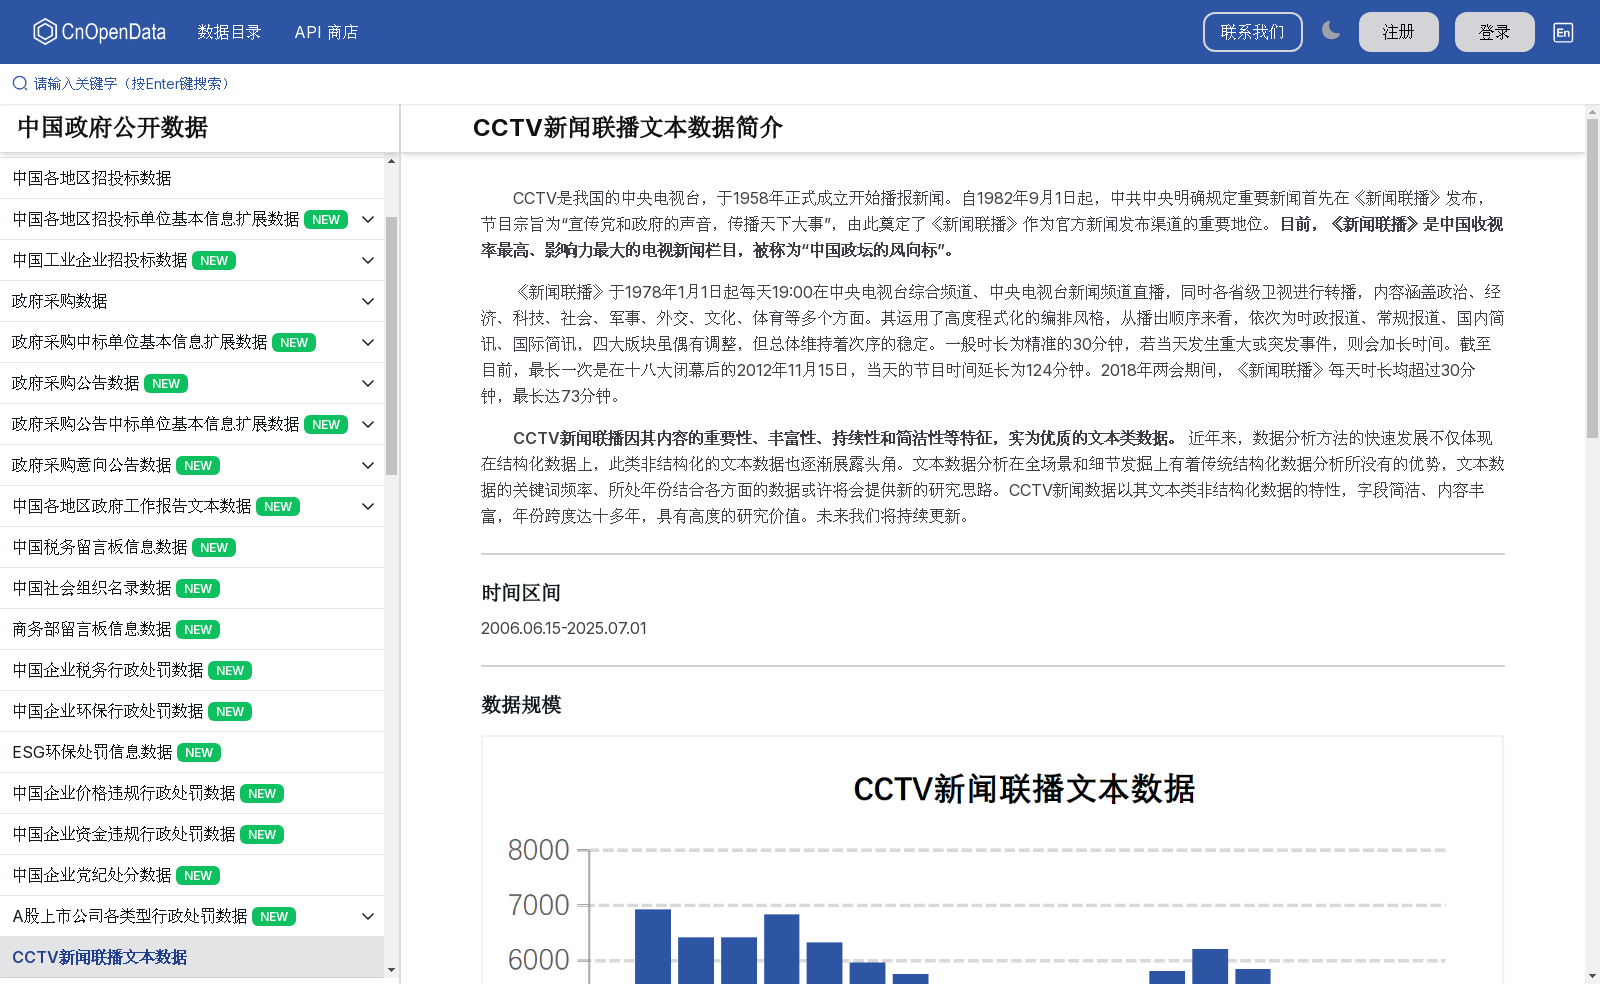Click the 中国政府公开数据 sidebar heading
The image size is (1600, 1000).
(x=113, y=128)
